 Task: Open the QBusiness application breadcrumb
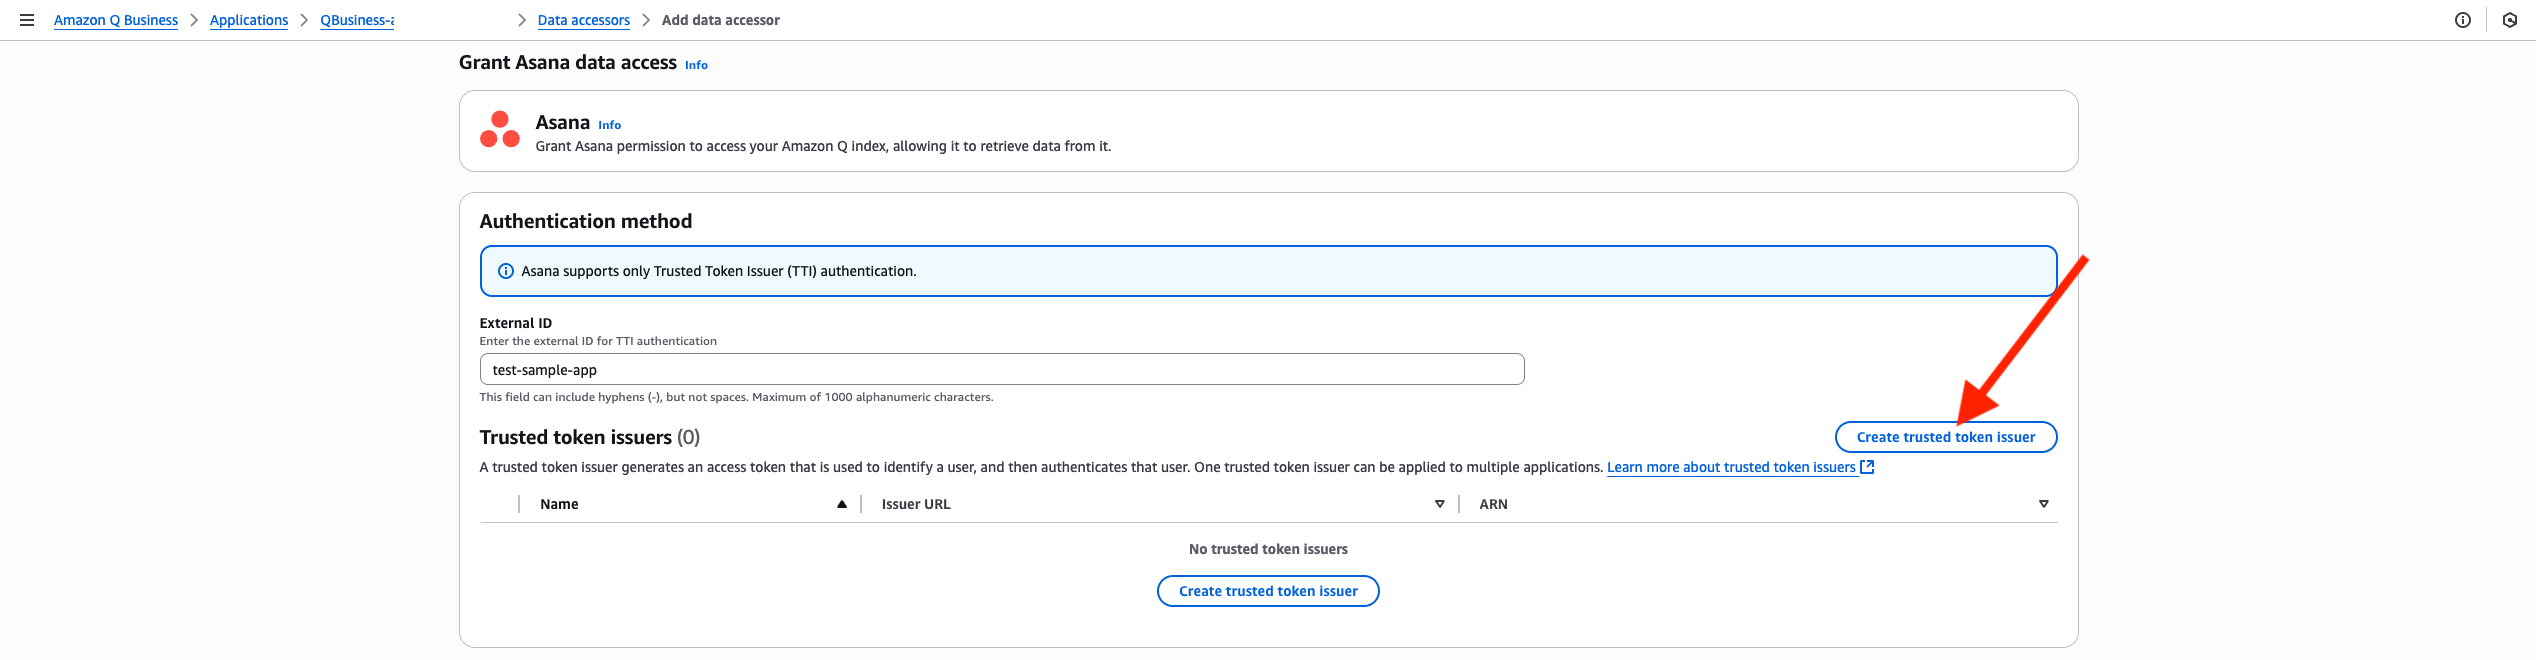(357, 20)
